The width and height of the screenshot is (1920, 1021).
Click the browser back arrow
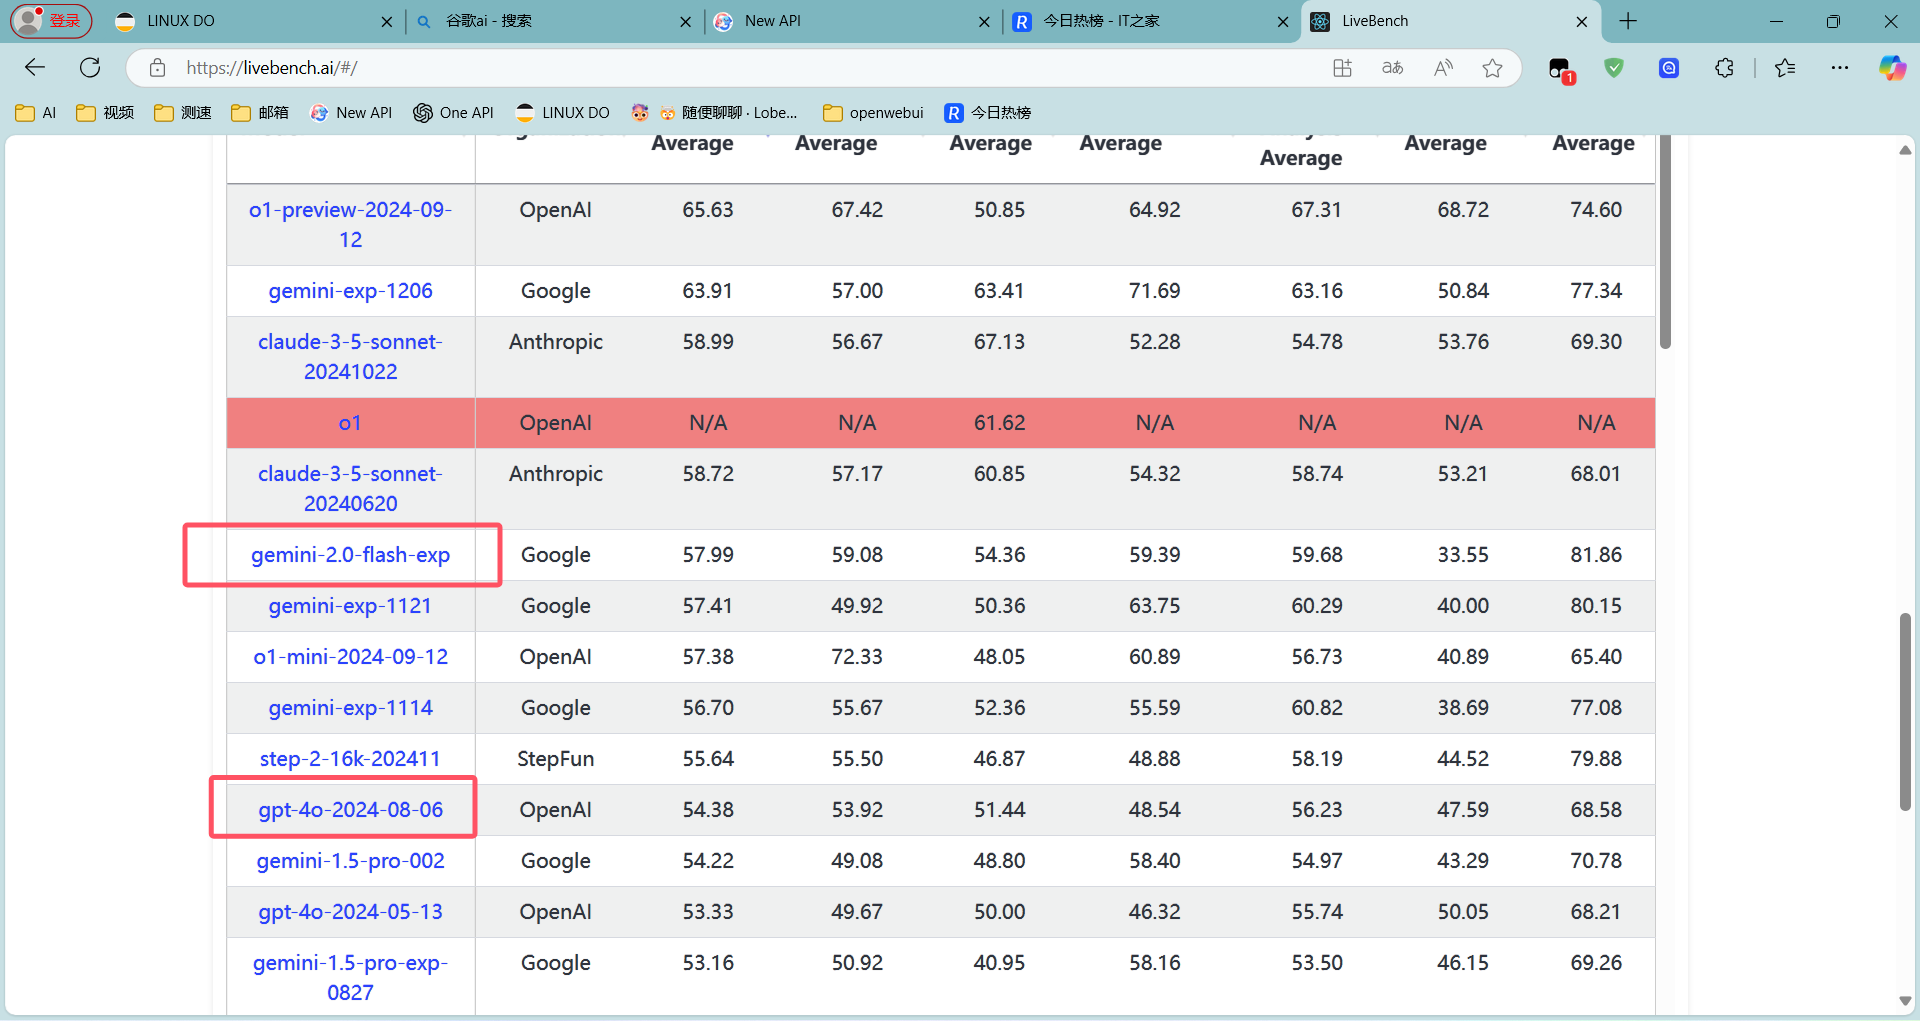[35, 68]
